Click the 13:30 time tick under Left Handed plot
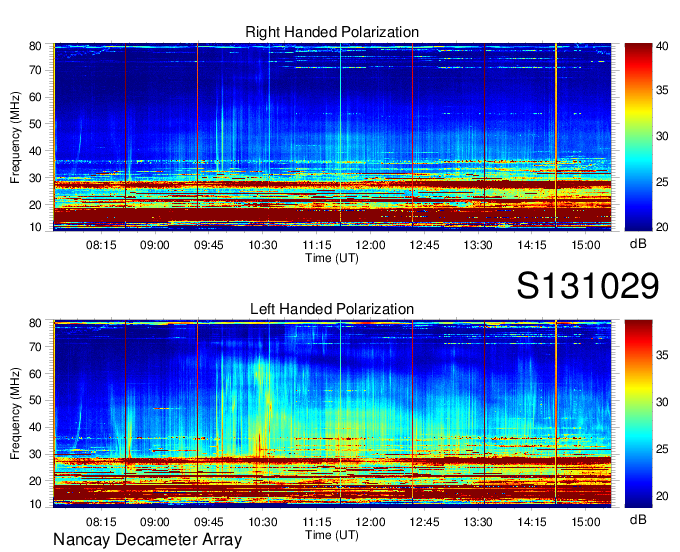Screen dimensions: 680x552 point(478,522)
